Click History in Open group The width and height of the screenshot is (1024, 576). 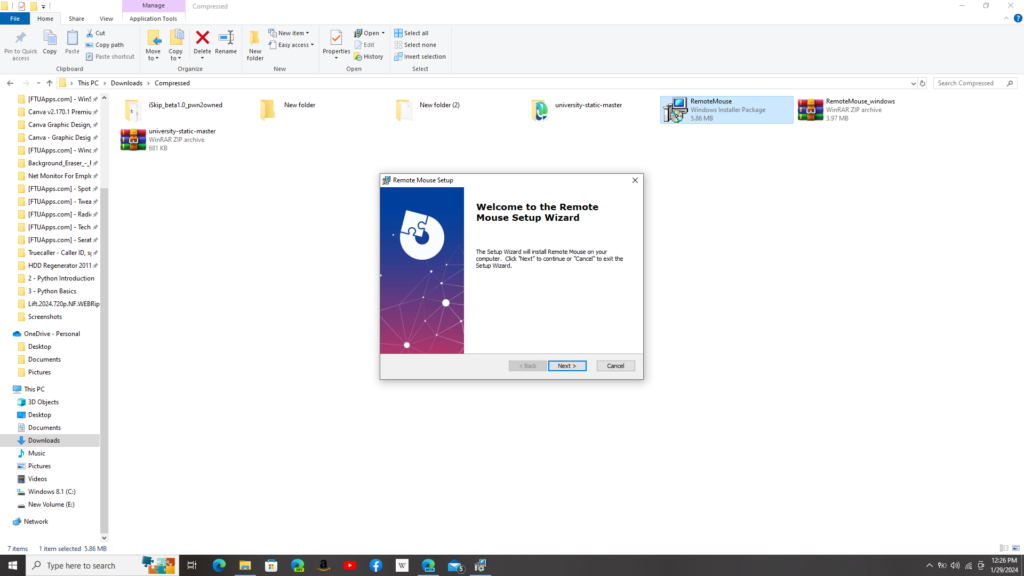tap(369, 56)
